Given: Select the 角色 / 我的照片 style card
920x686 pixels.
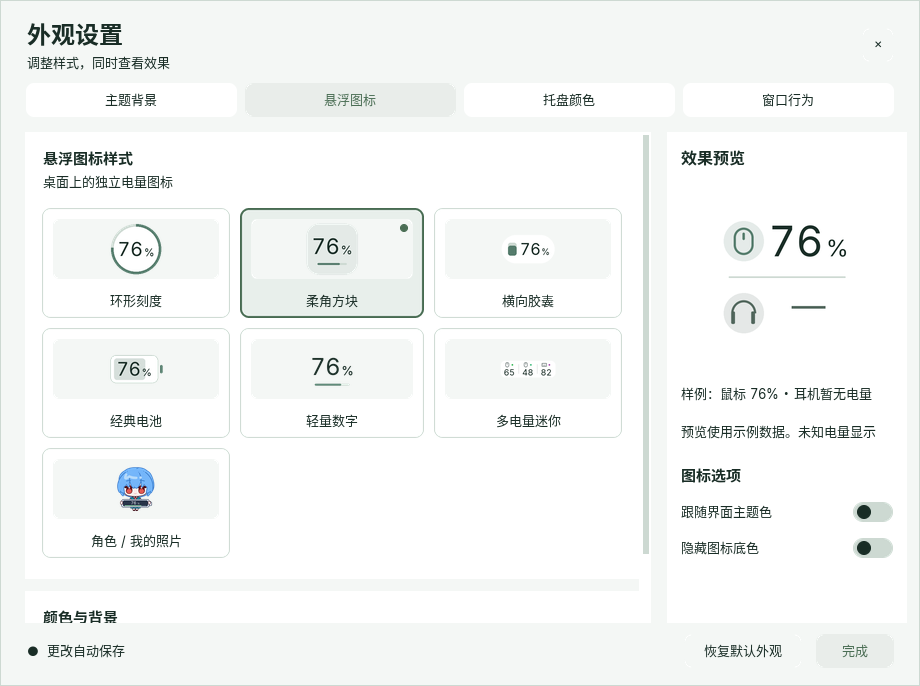Looking at the screenshot, I should pos(136,503).
